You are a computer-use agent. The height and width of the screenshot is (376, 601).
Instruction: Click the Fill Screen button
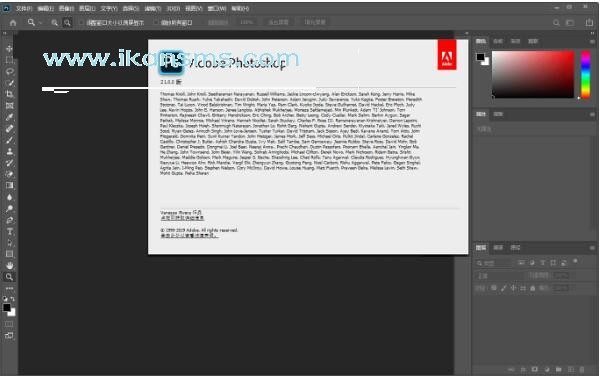315,22
